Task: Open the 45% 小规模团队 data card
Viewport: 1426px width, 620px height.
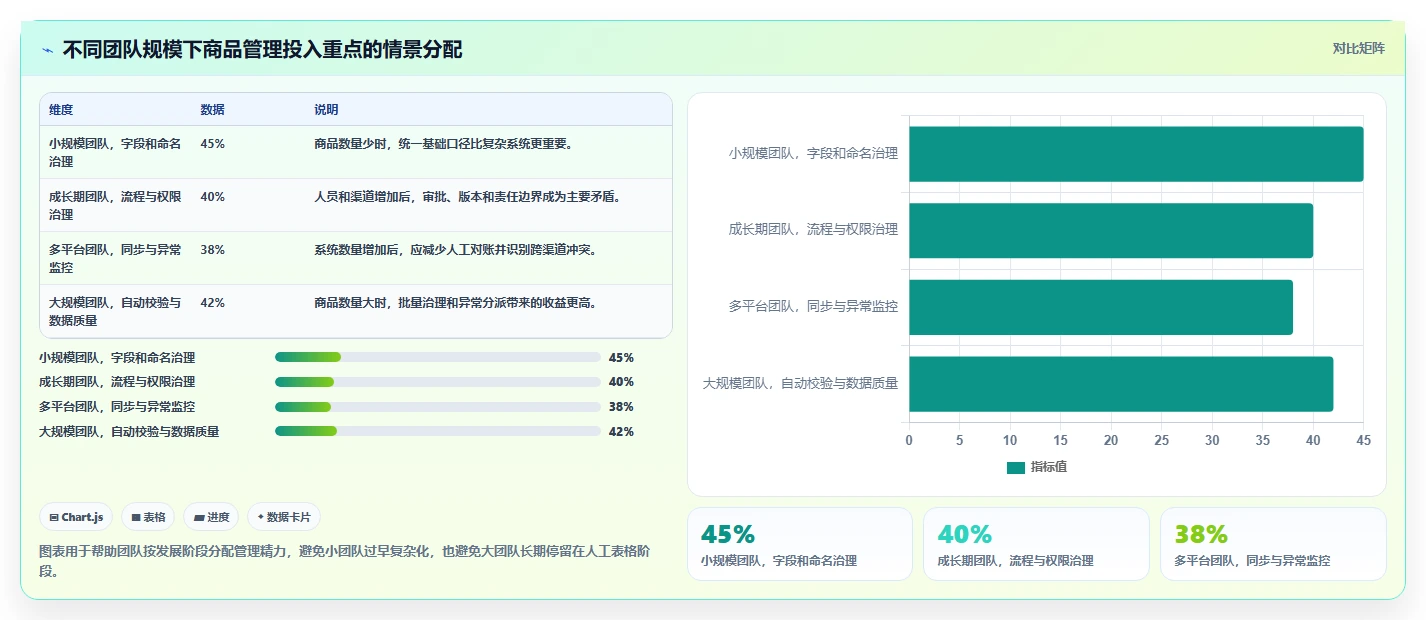Action: [800, 544]
